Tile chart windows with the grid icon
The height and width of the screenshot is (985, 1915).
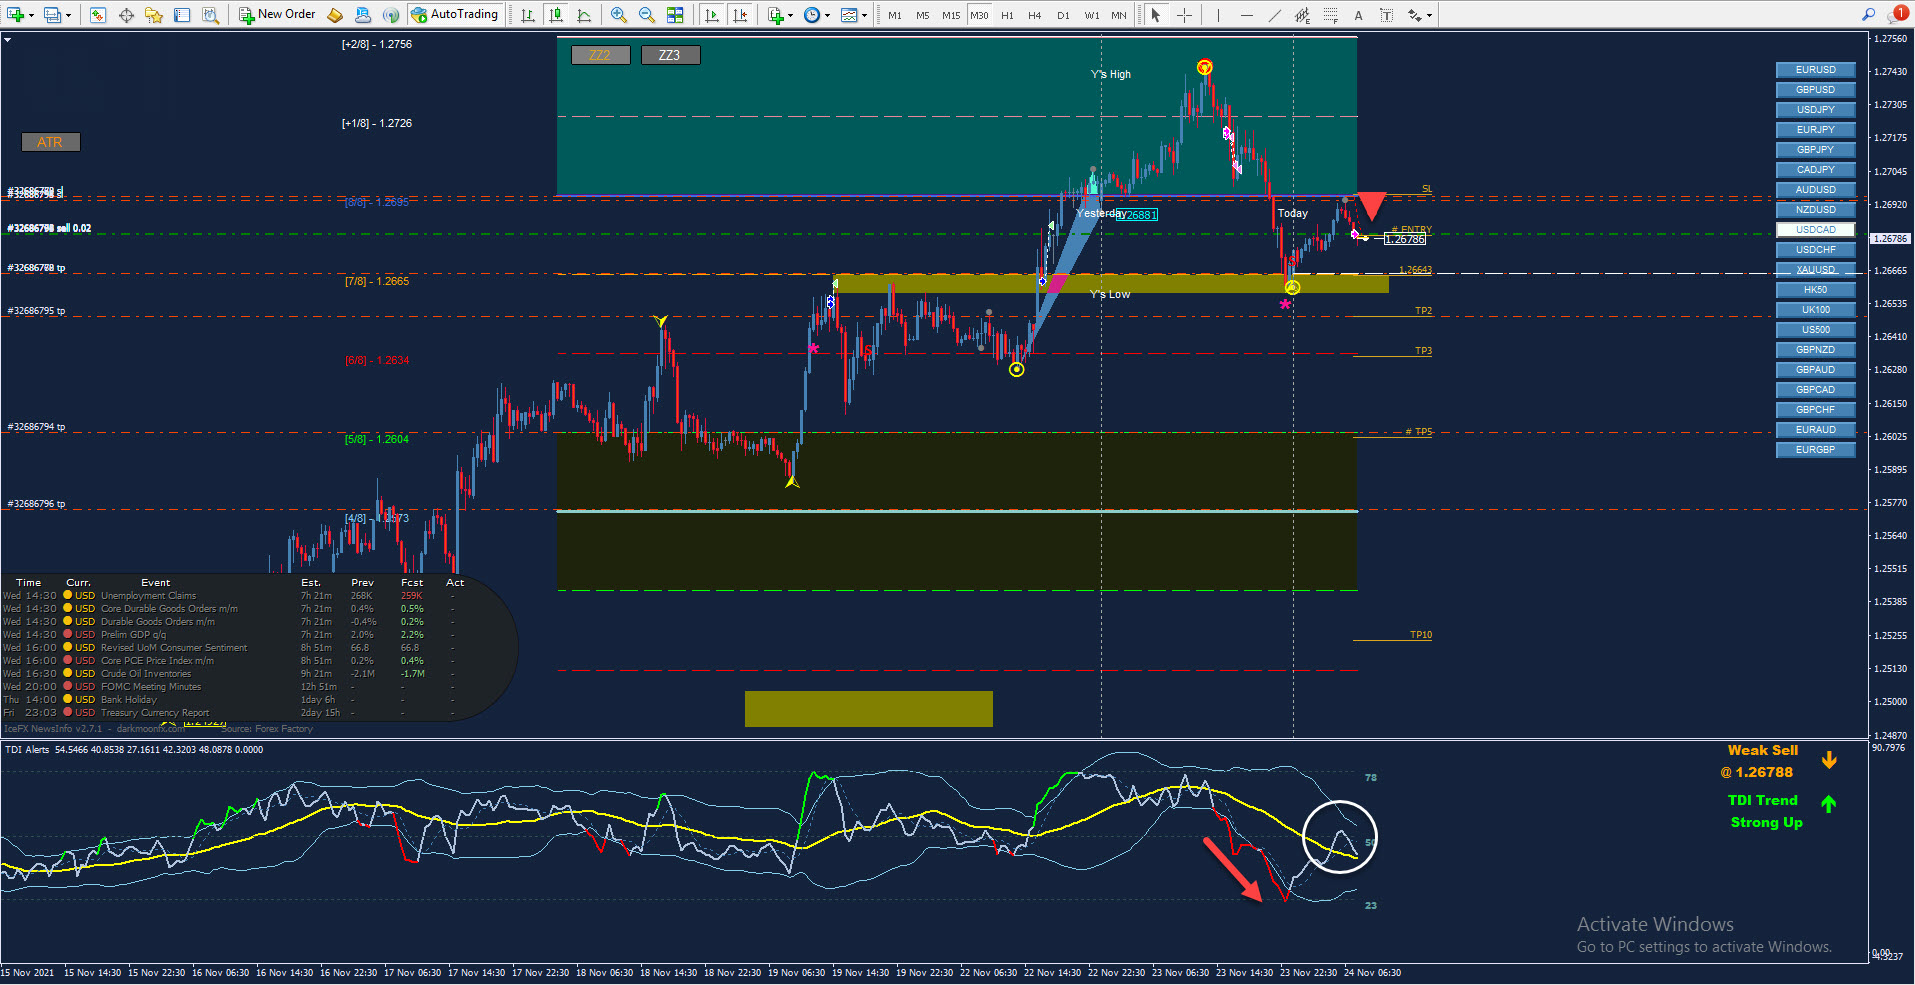[675, 15]
